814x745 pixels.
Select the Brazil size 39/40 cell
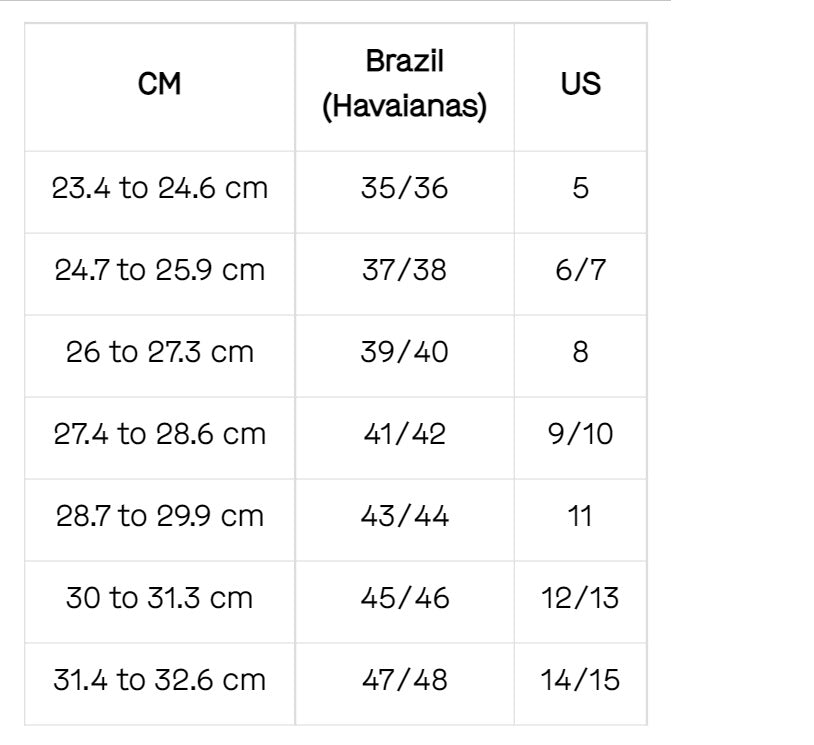(x=404, y=352)
